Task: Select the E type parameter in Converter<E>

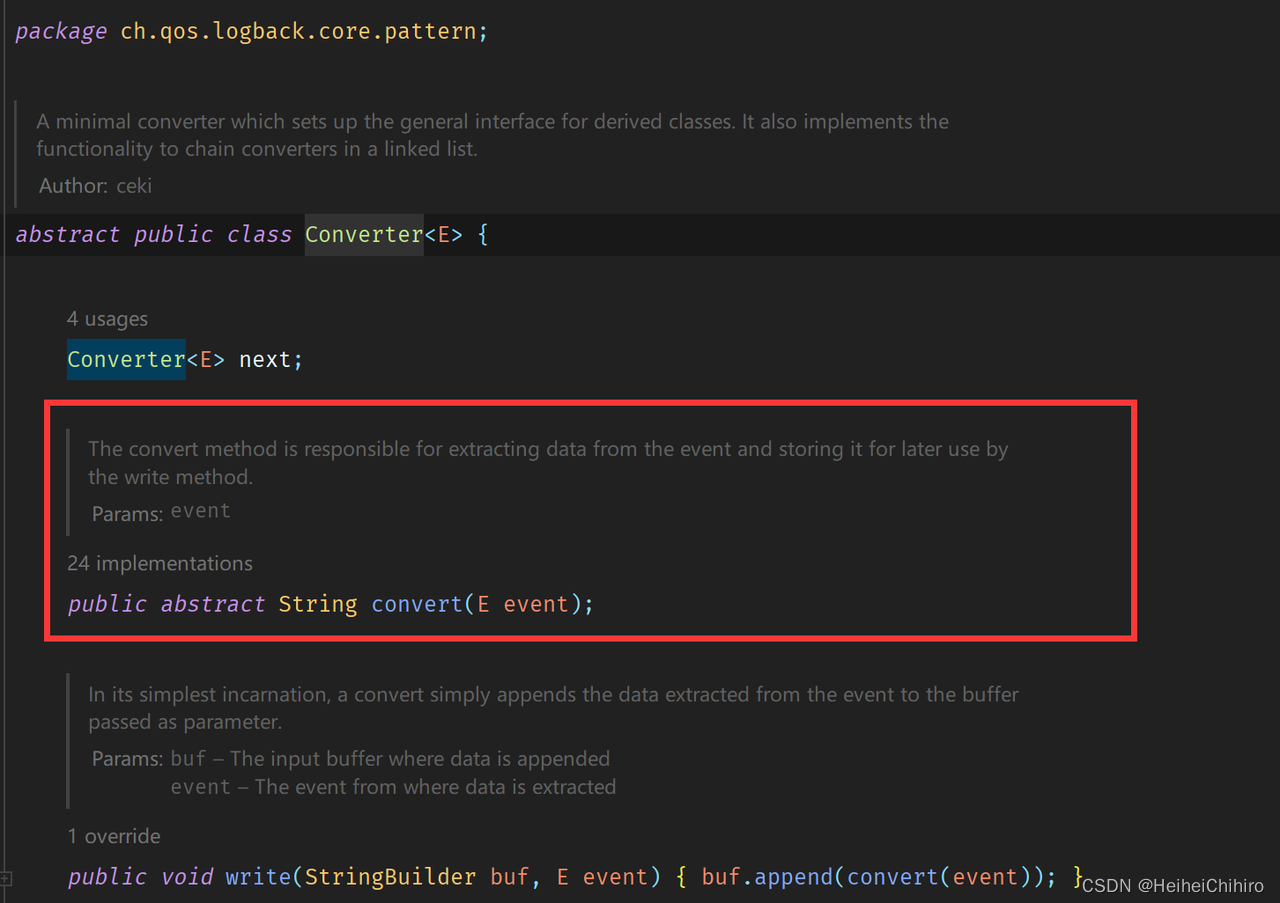Action: 443,234
